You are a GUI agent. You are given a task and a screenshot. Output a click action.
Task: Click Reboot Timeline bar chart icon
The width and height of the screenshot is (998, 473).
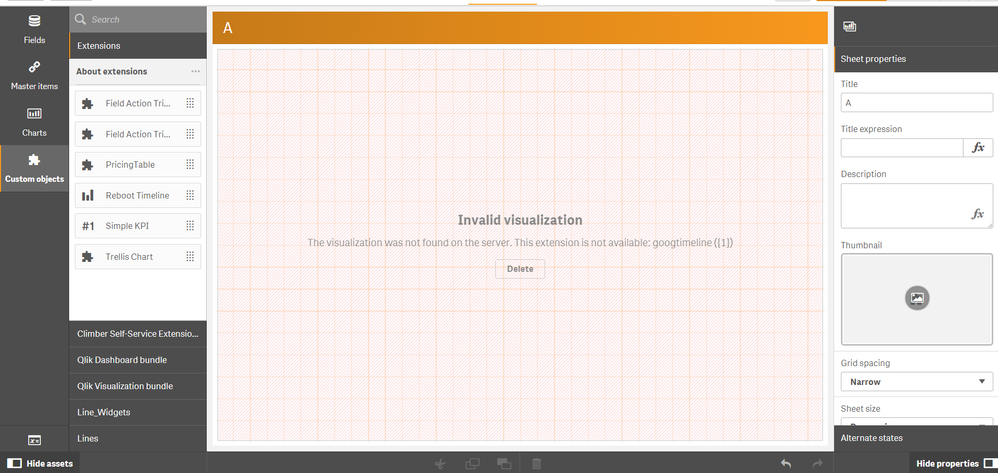tap(88, 195)
